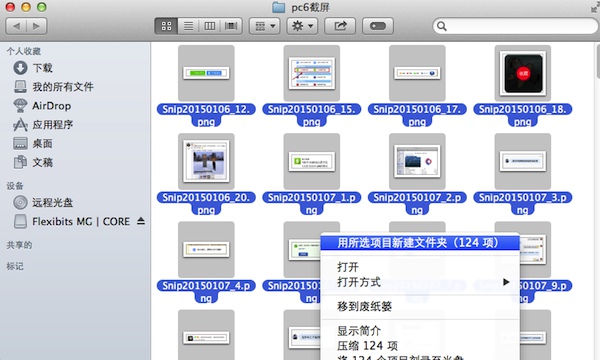This screenshot has height=360, width=600.
Task: Select thumbnail of Snip20150107_4.png
Action: [206, 249]
